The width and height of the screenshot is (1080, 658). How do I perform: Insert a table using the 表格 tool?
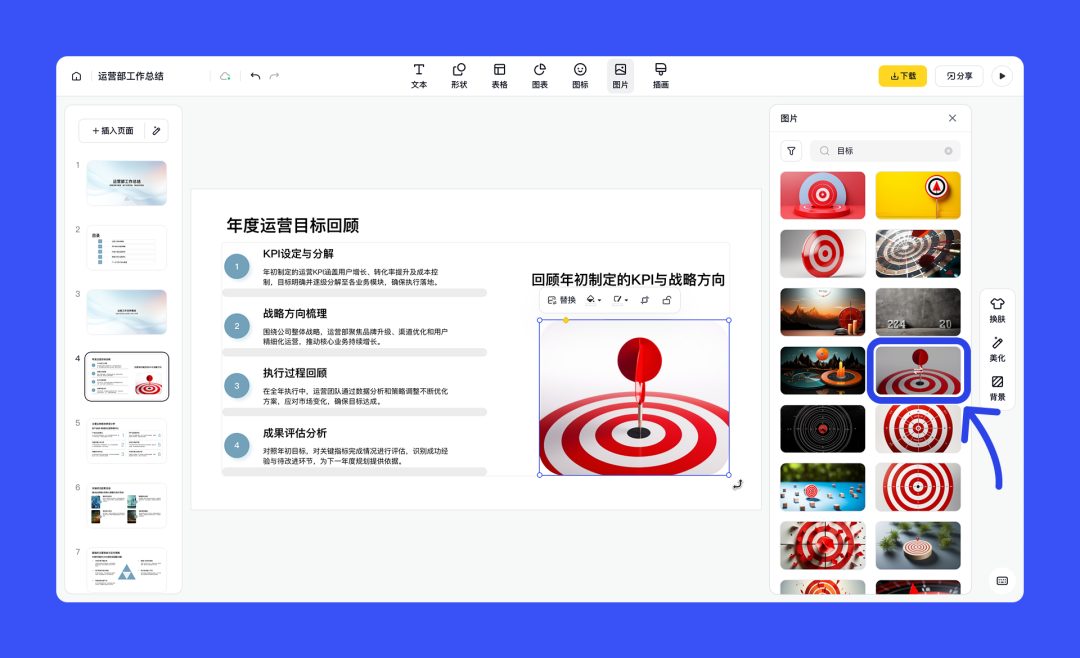pos(500,75)
